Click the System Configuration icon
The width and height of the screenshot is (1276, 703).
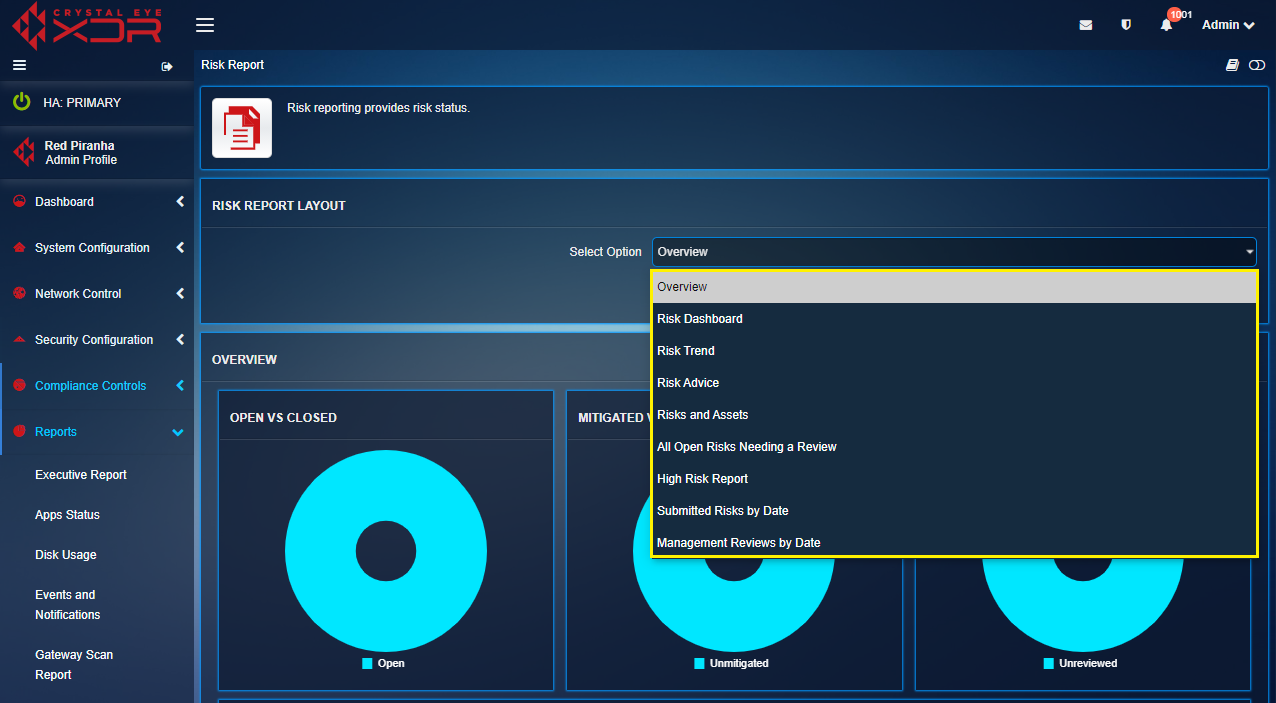click(19, 247)
